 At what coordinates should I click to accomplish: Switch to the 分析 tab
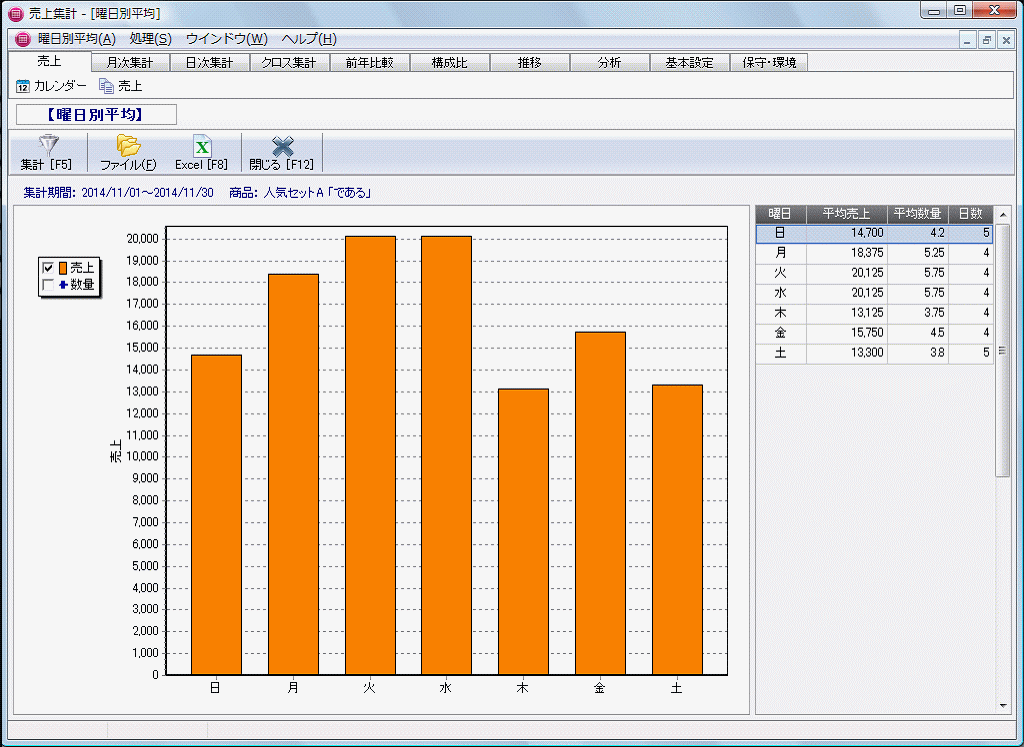[609, 63]
